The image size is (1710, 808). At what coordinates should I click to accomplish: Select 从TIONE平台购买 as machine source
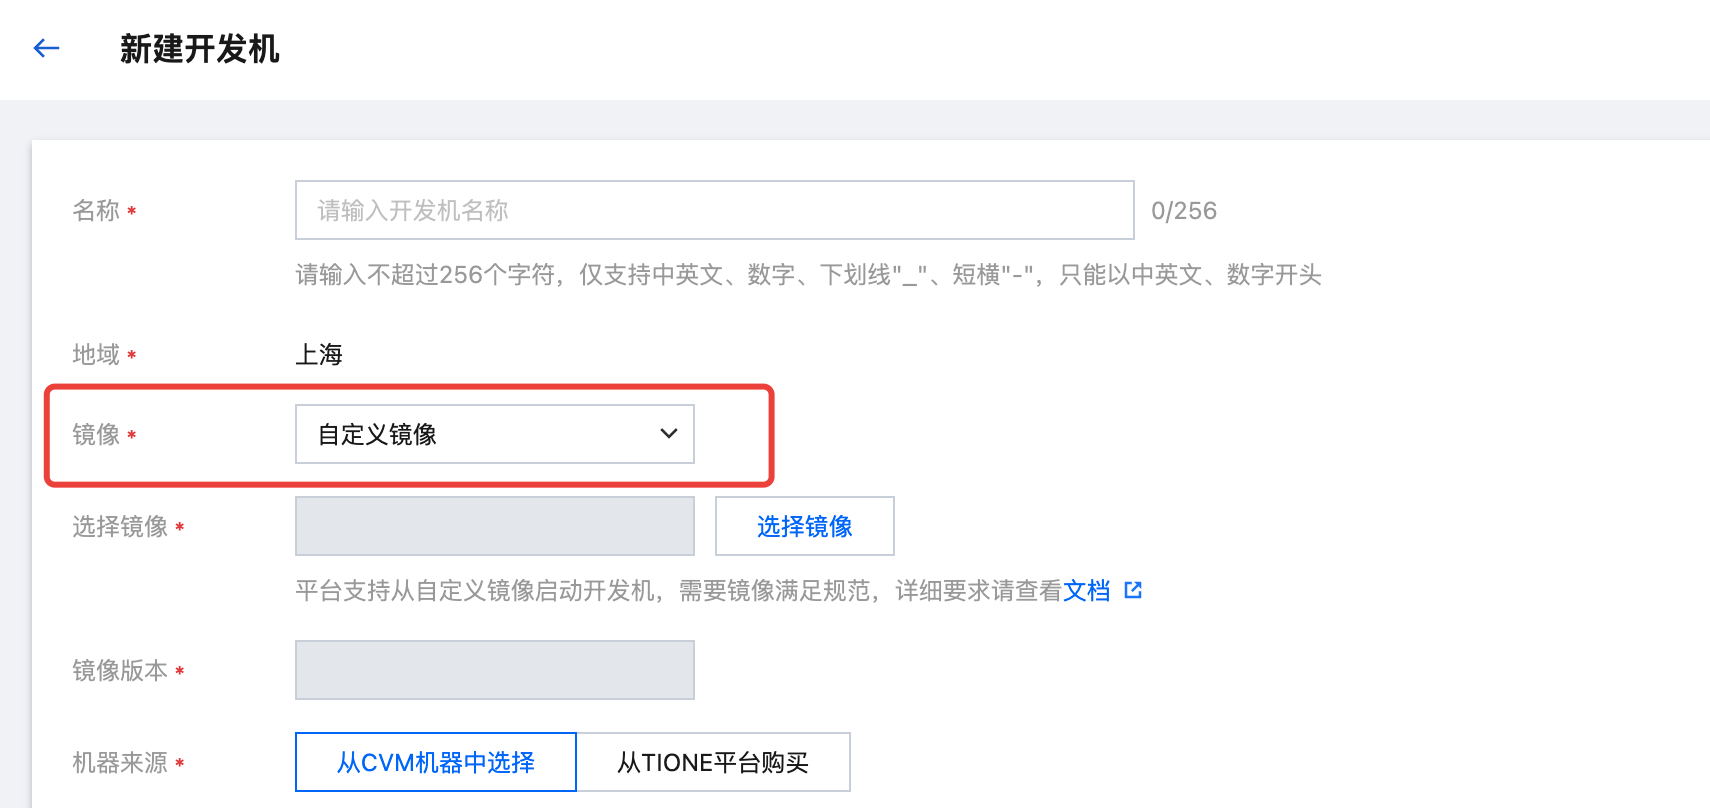(x=713, y=762)
